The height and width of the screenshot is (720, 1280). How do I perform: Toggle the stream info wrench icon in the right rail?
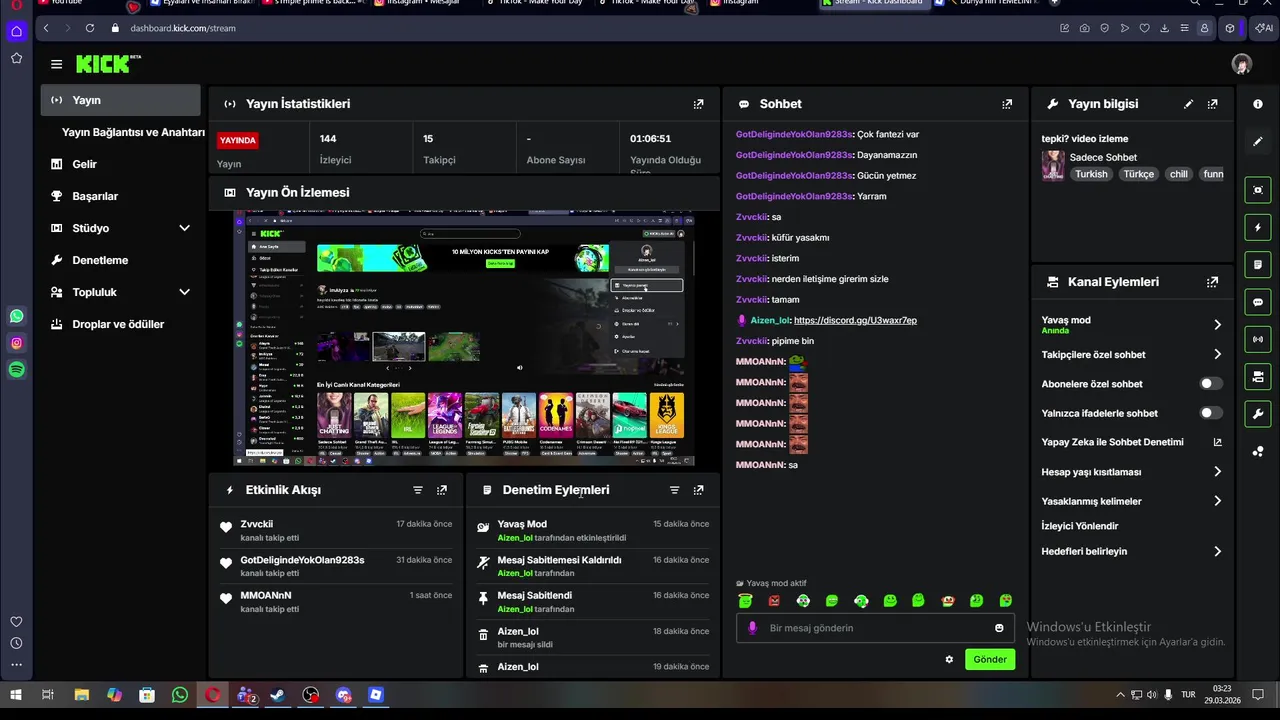(x=1258, y=414)
